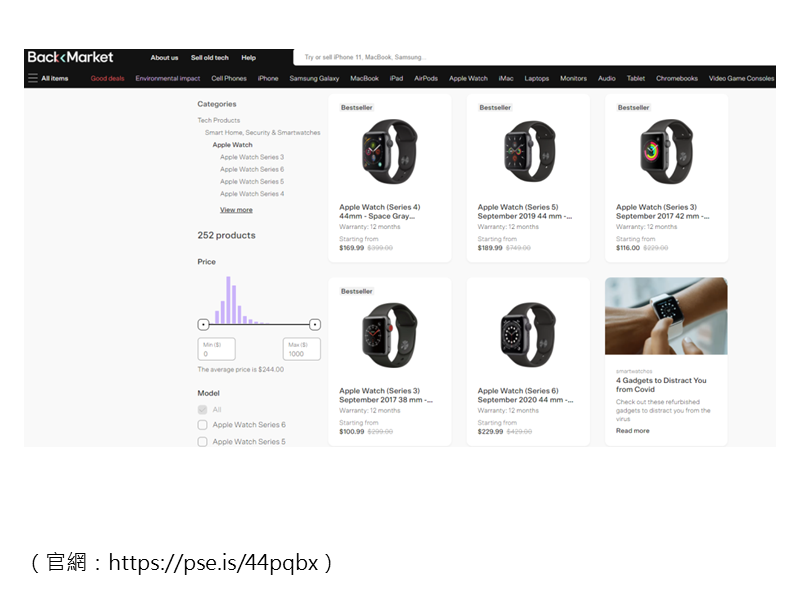Expand categories with View more

(x=236, y=210)
